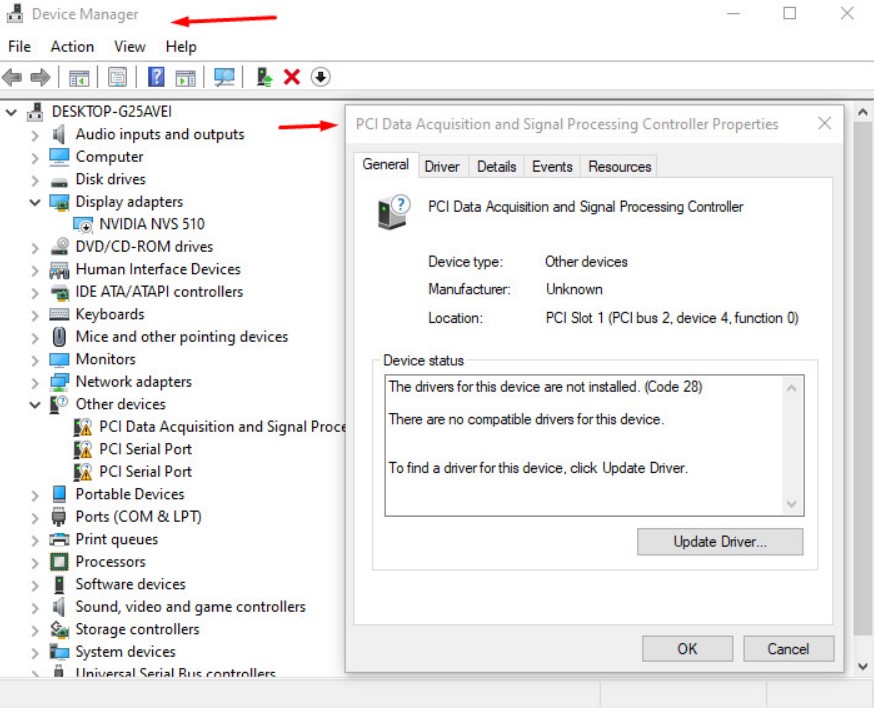Switch to the Events tab
This screenshot has height=708, width=874.
552,167
